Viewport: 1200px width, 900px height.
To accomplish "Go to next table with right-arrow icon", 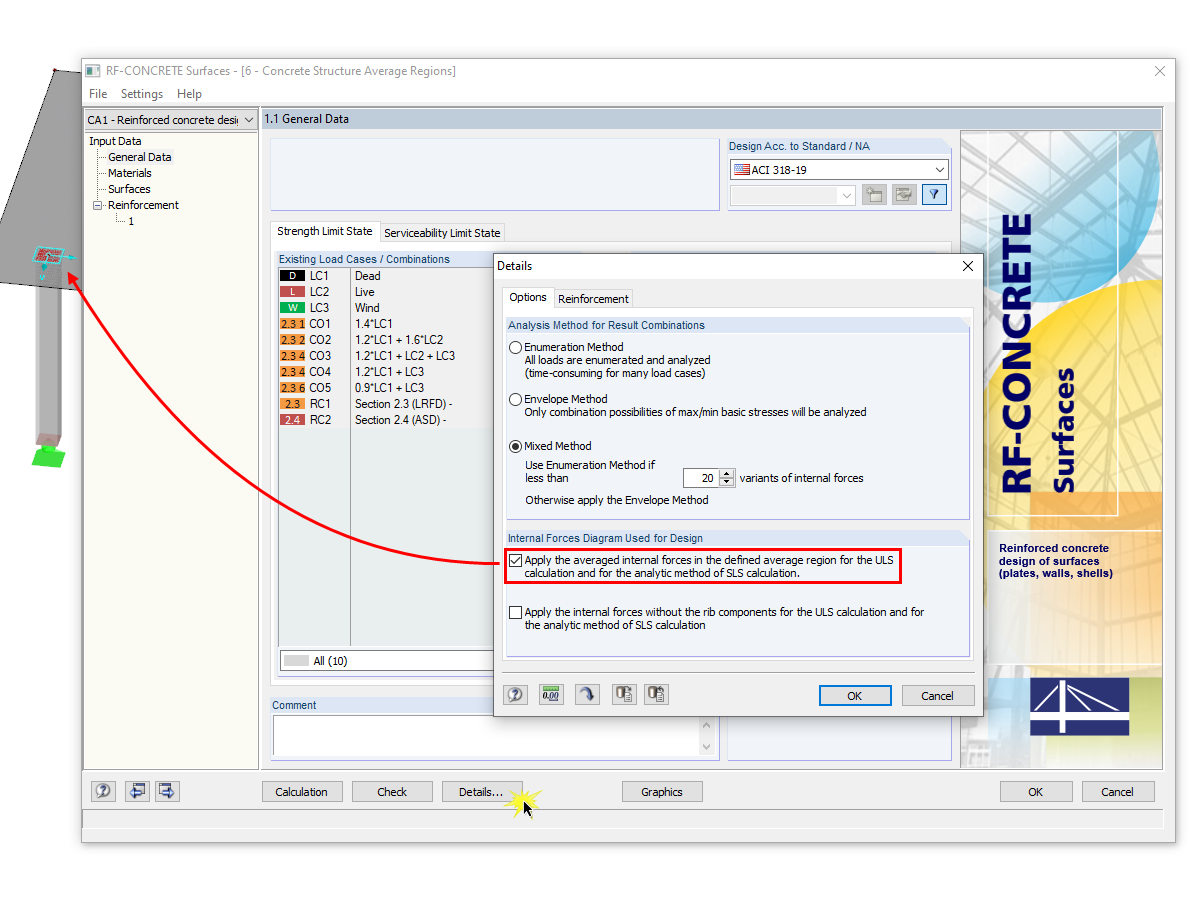I will (x=167, y=791).
